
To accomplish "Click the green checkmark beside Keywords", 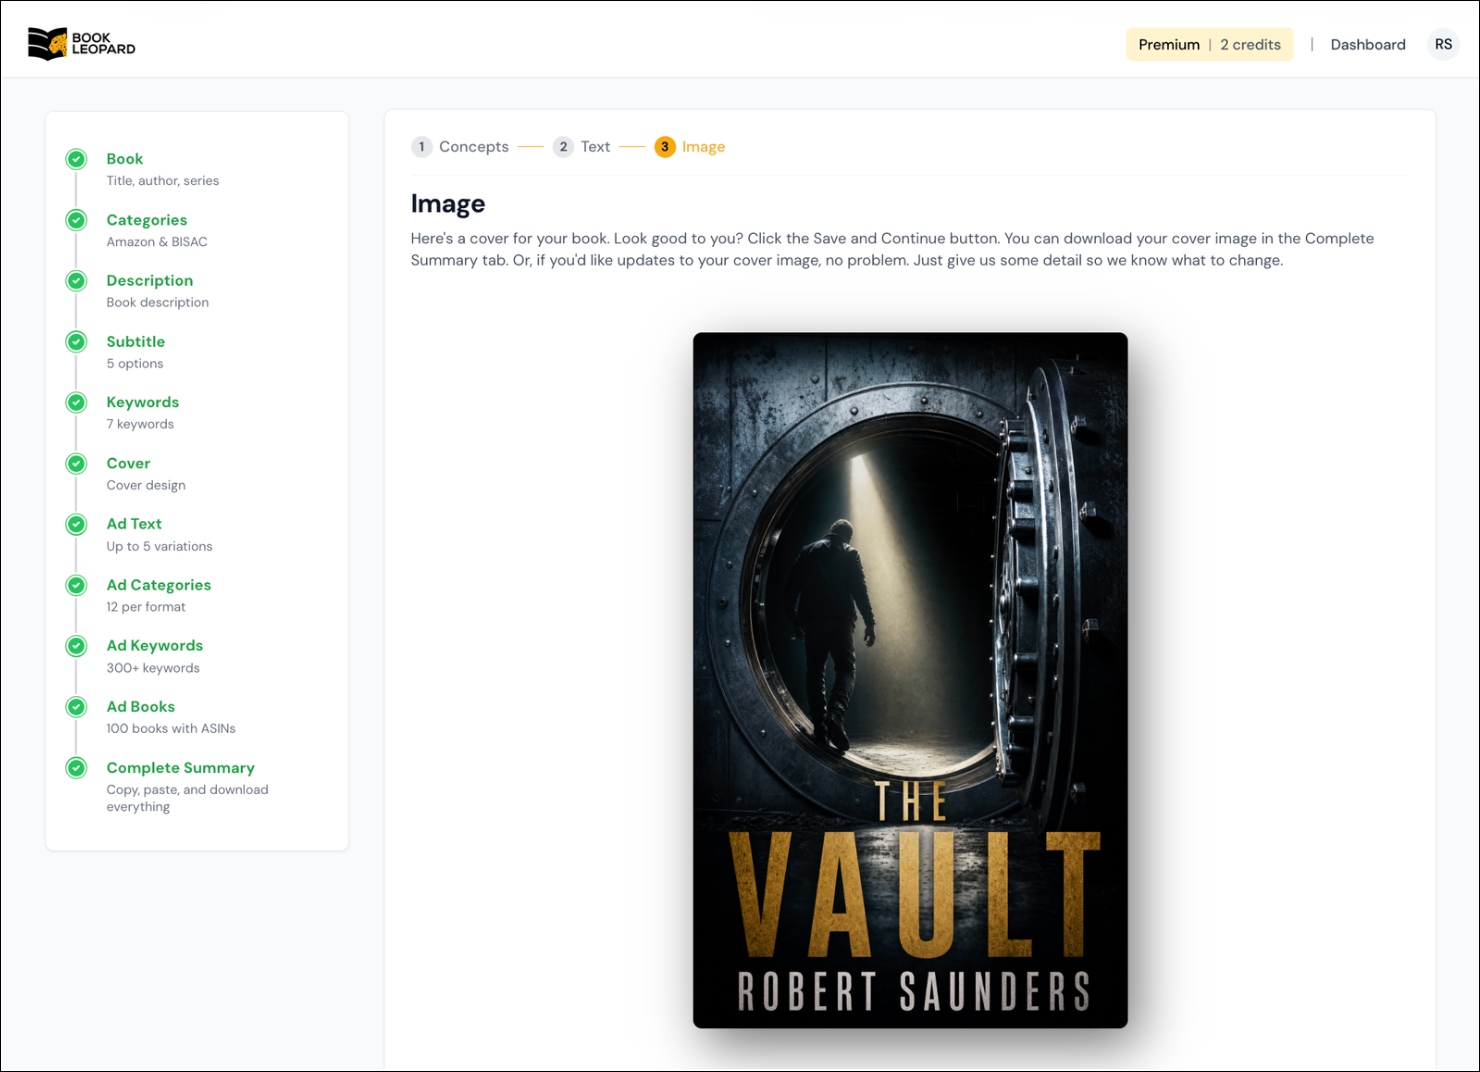I will click(76, 402).
